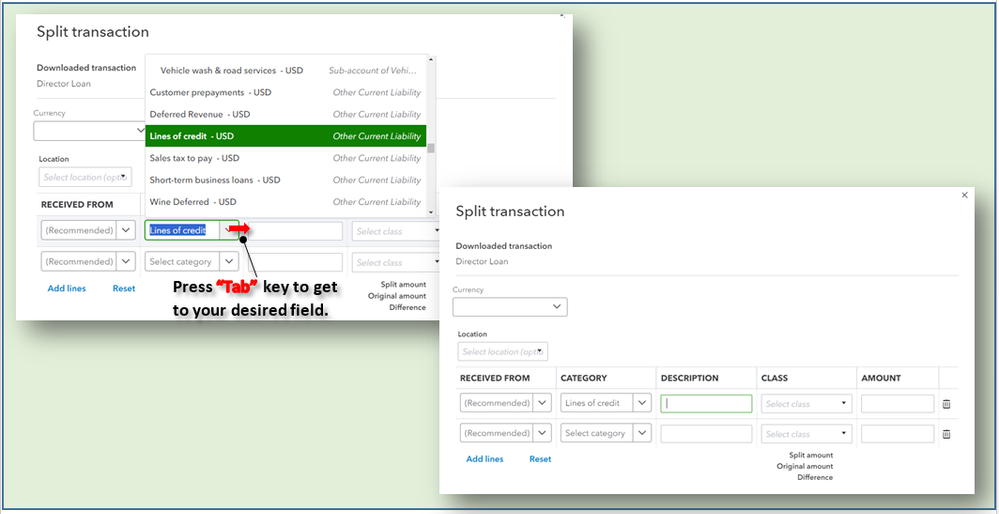The image size is (999, 514).
Task: Click first Description field in front dialog
Action: [706, 404]
